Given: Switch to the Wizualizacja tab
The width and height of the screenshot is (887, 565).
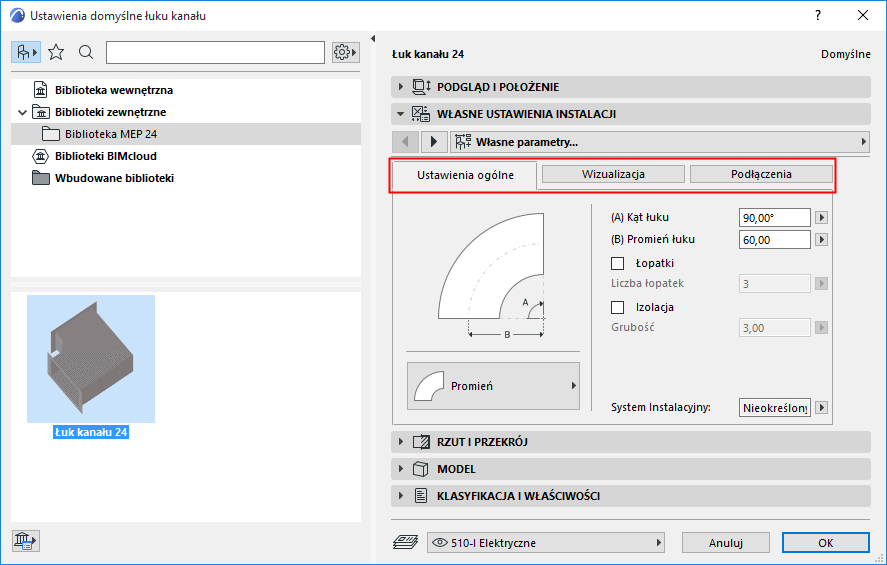Looking at the screenshot, I should [x=613, y=174].
